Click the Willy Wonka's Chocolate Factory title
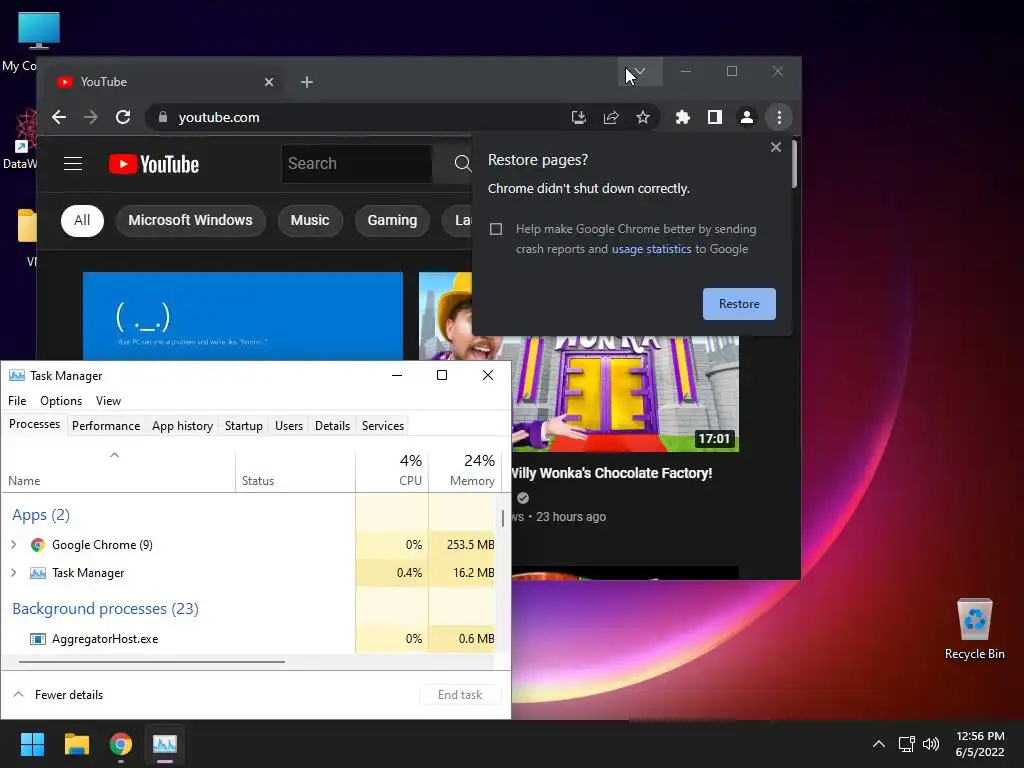The image size is (1024, 768). [x=611, y=473]
